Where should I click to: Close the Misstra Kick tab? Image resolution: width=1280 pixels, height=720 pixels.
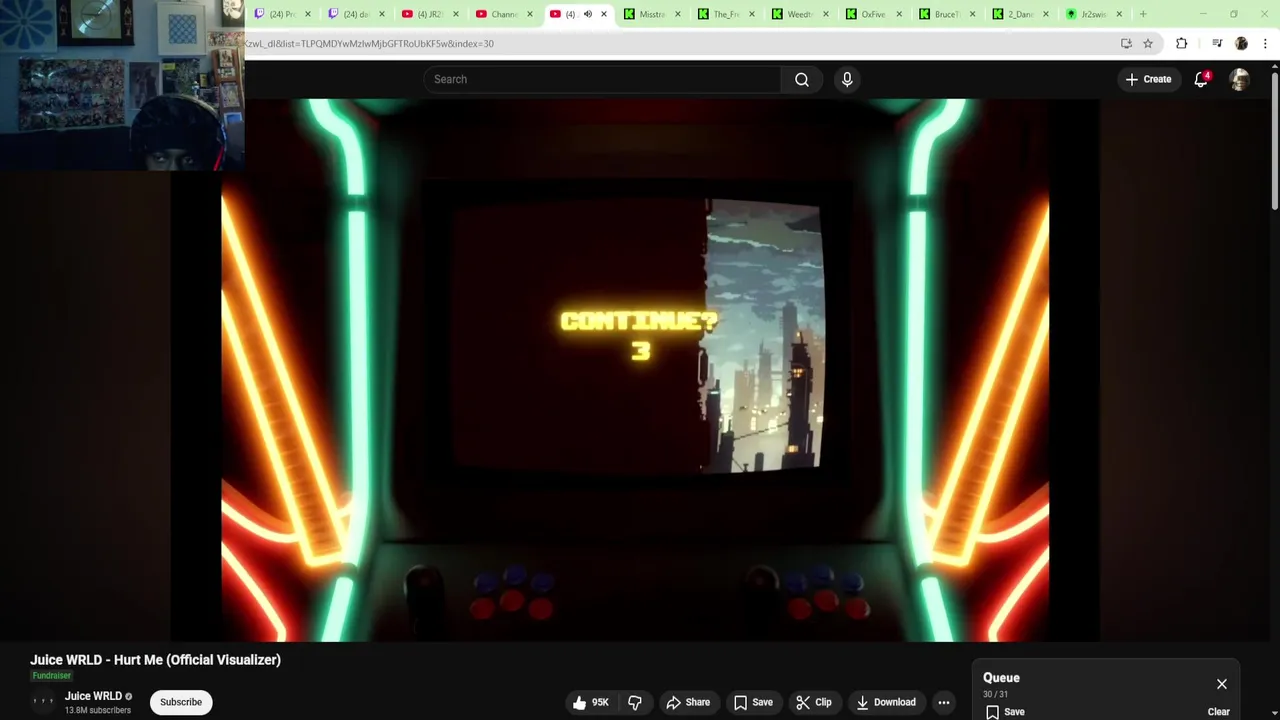677,14
